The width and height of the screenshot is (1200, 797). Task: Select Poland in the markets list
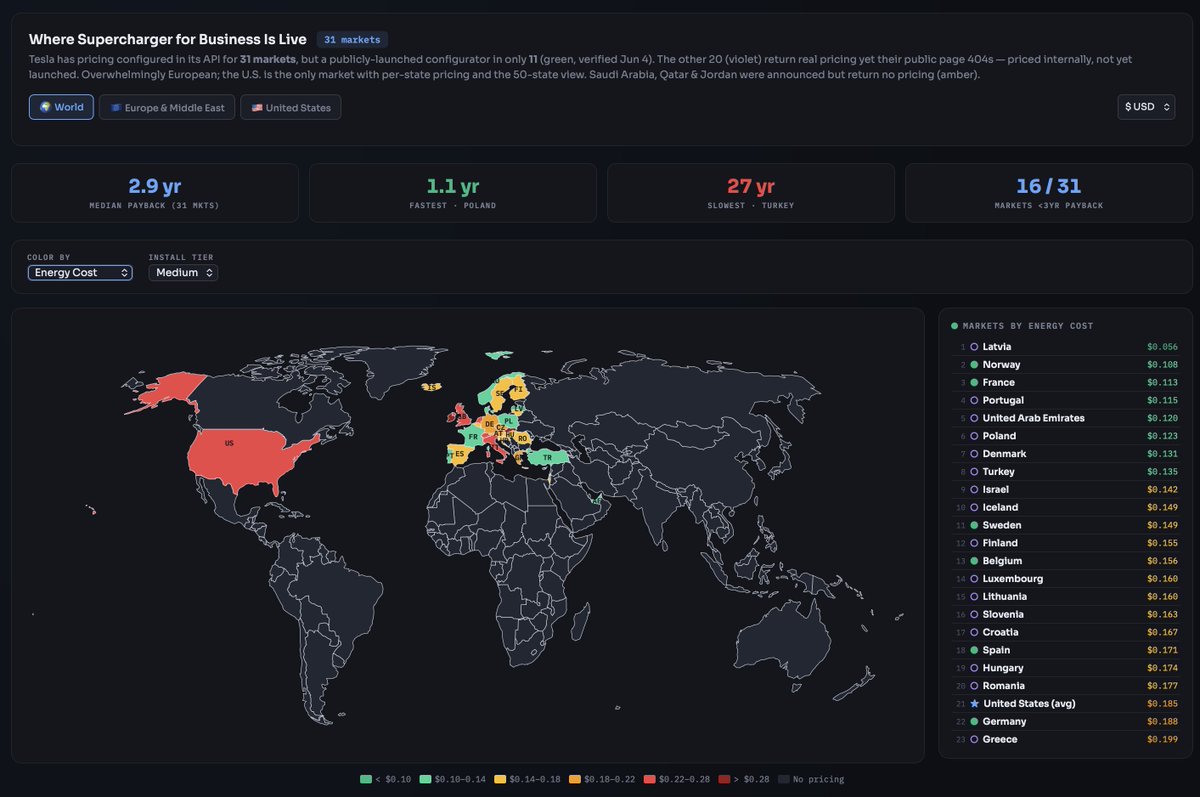point(1065,436)
